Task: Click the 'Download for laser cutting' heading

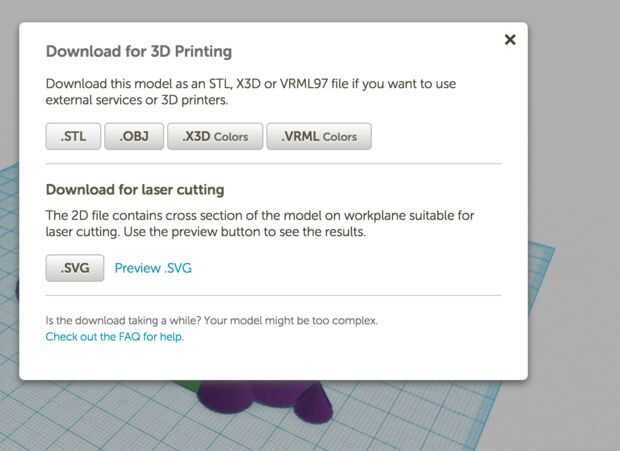Action: [135, 189]
